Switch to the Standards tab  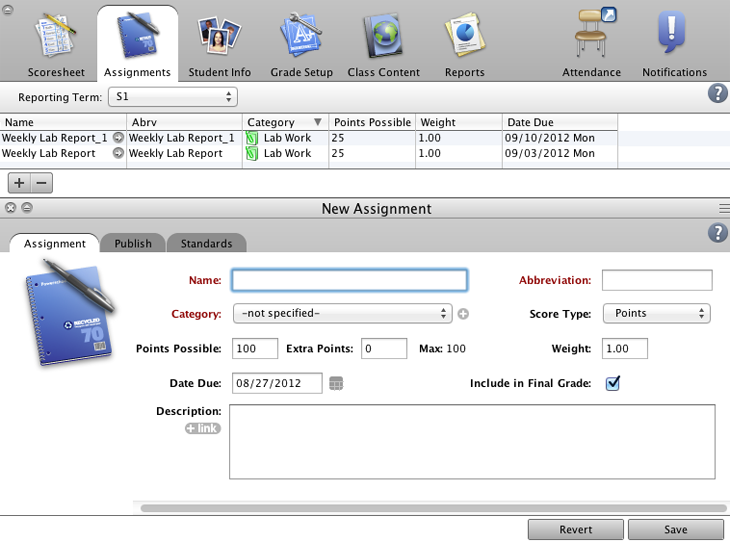click(206, 243)
